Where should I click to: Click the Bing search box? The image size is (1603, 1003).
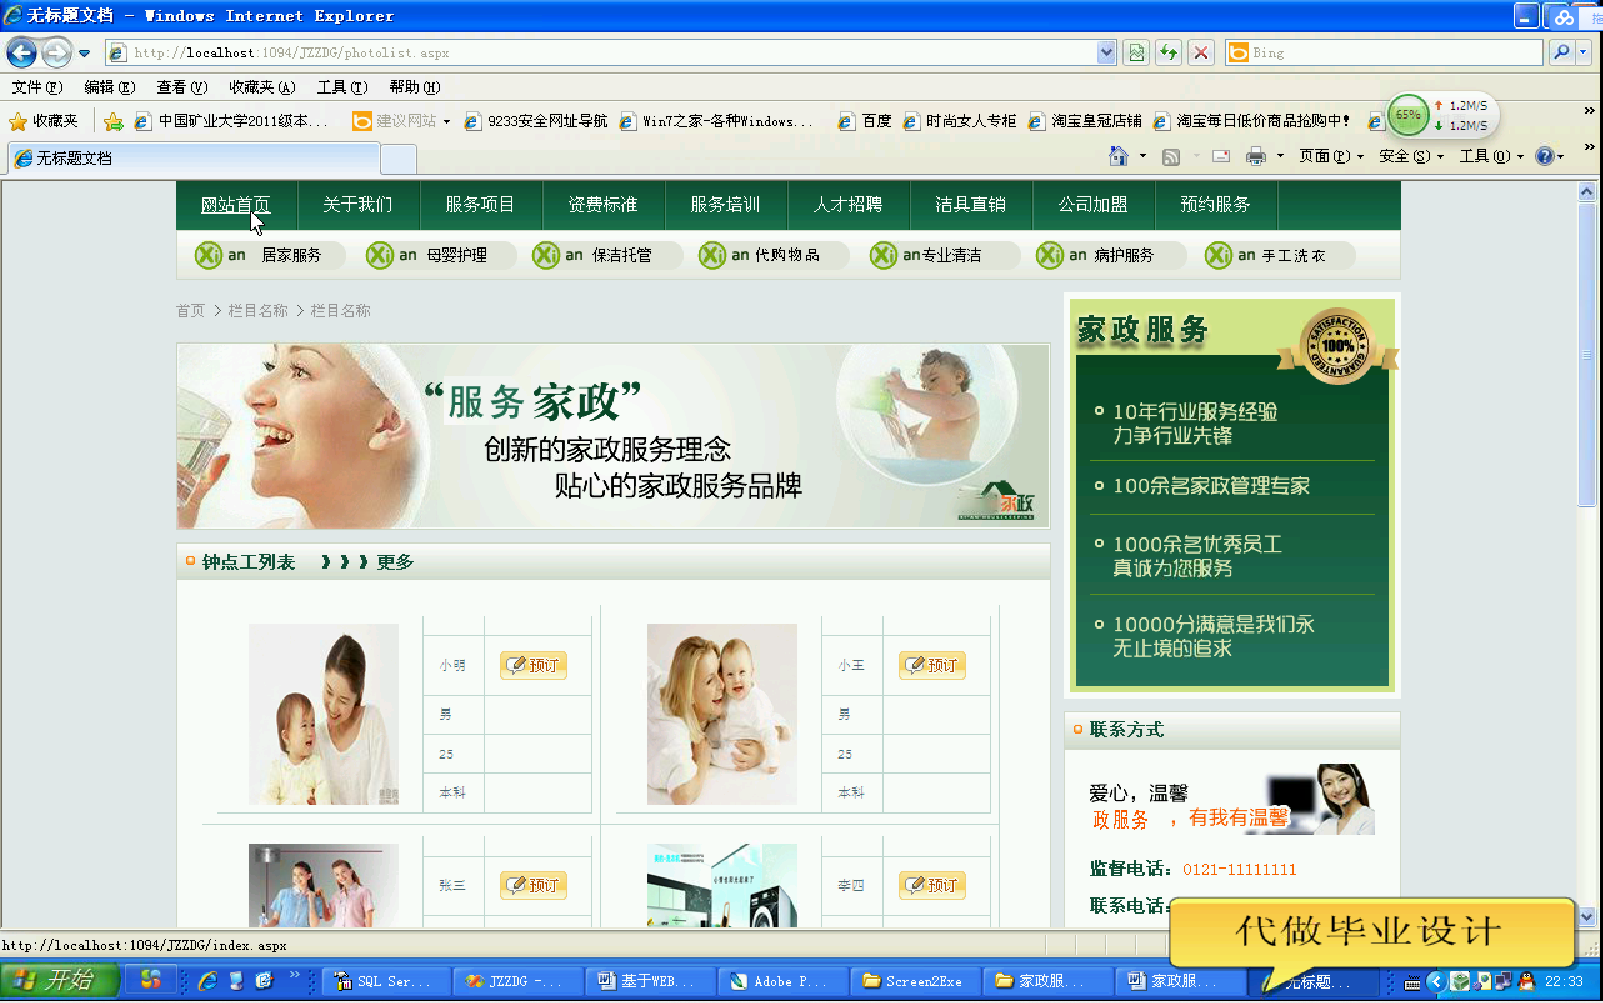1385,53
